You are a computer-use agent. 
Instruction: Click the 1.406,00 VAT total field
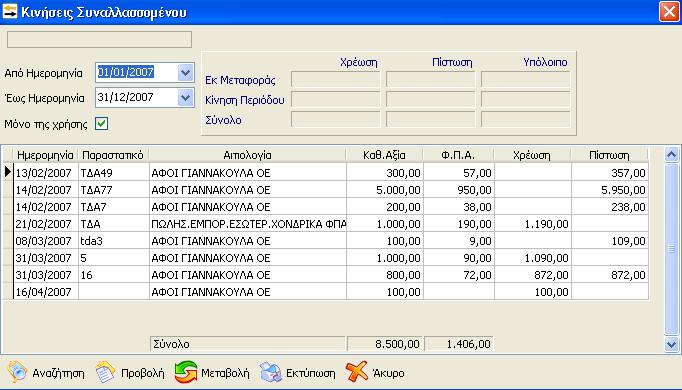point(459,344)
